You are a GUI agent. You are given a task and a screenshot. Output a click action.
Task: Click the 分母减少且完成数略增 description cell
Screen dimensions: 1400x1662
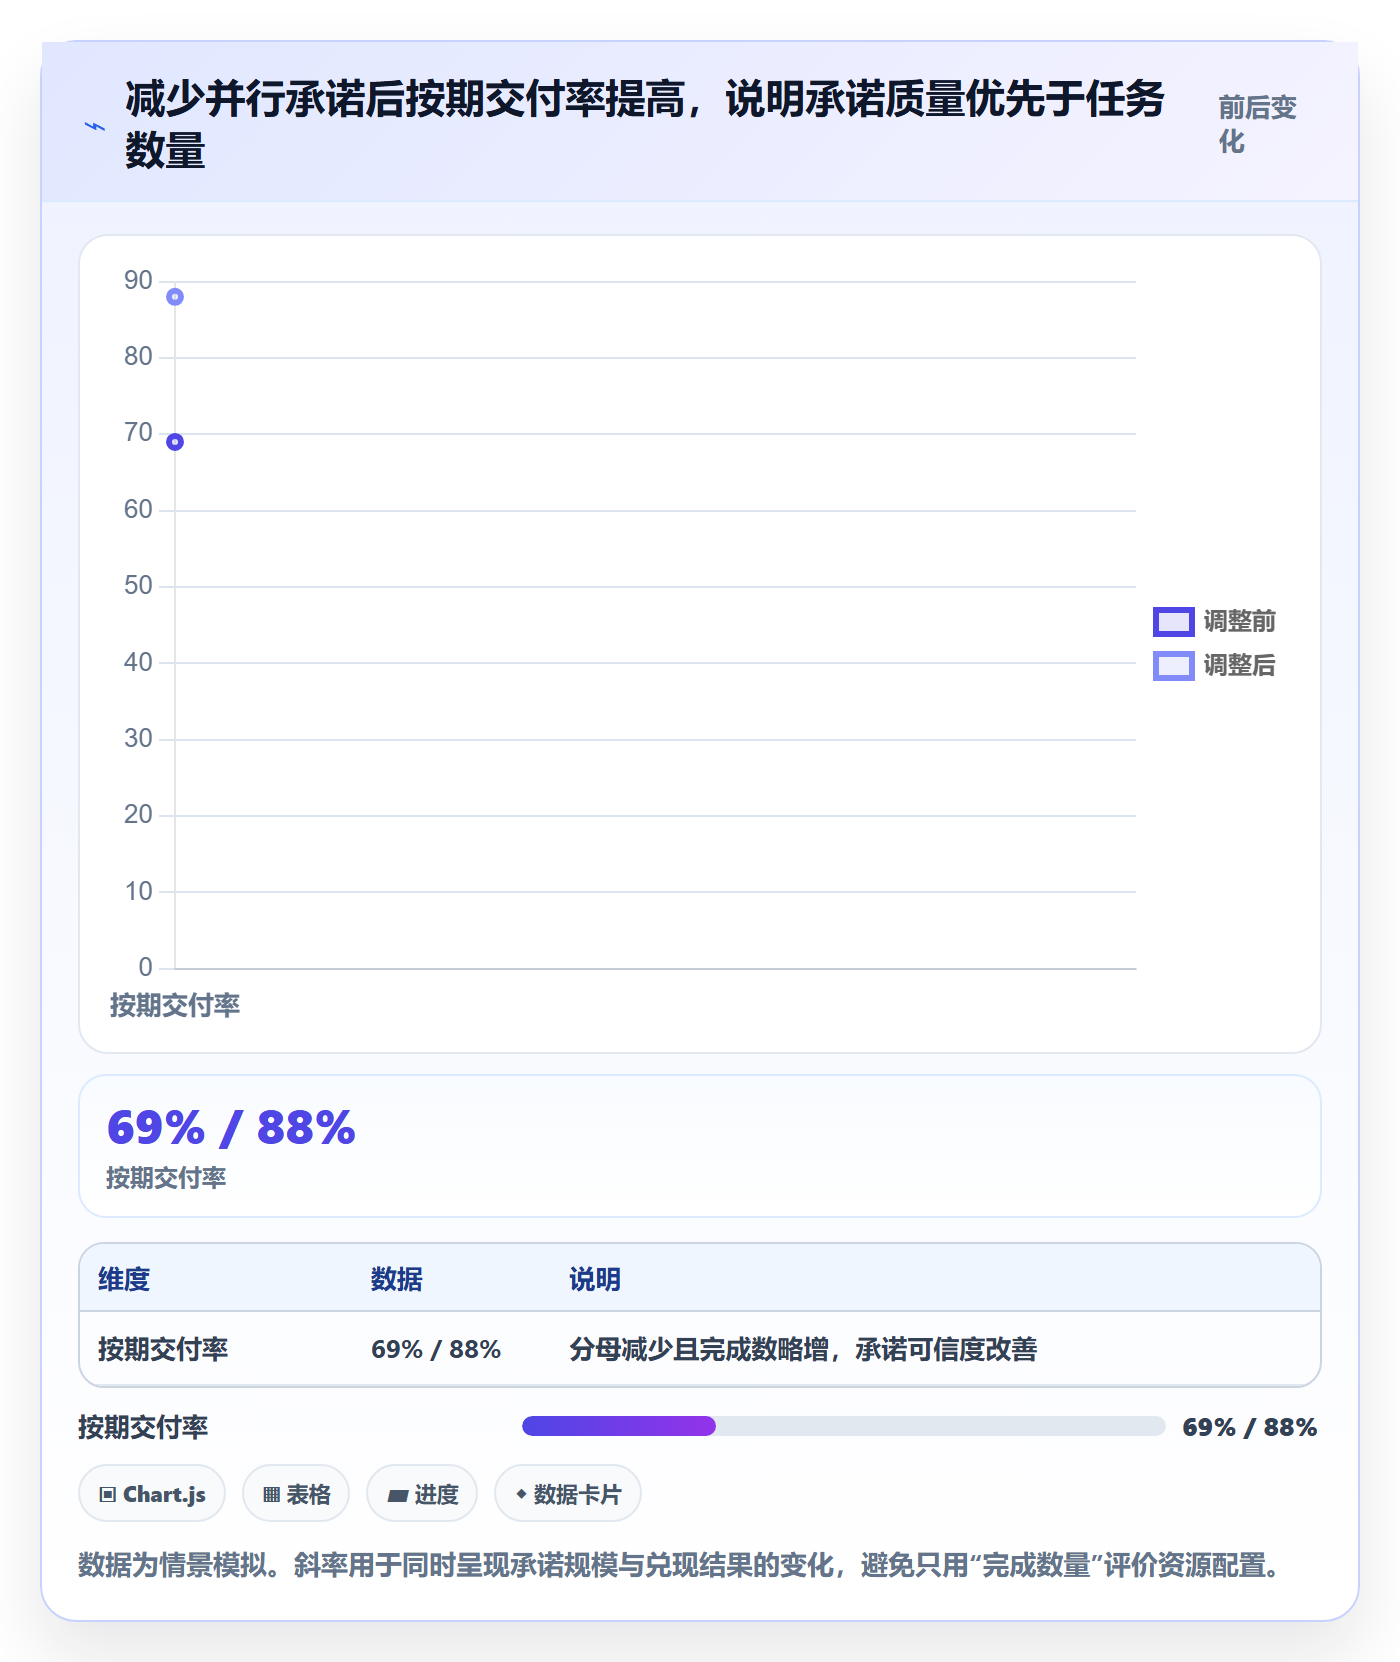(803, 1349)
